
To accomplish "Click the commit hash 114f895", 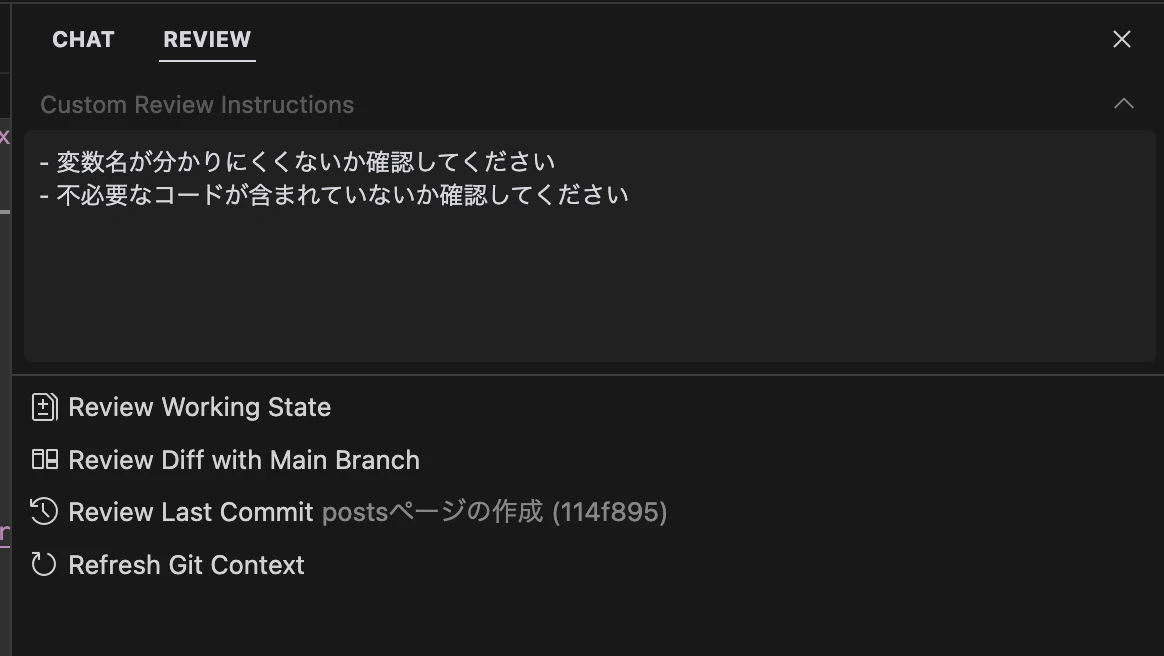I will (x=609, y=512).
